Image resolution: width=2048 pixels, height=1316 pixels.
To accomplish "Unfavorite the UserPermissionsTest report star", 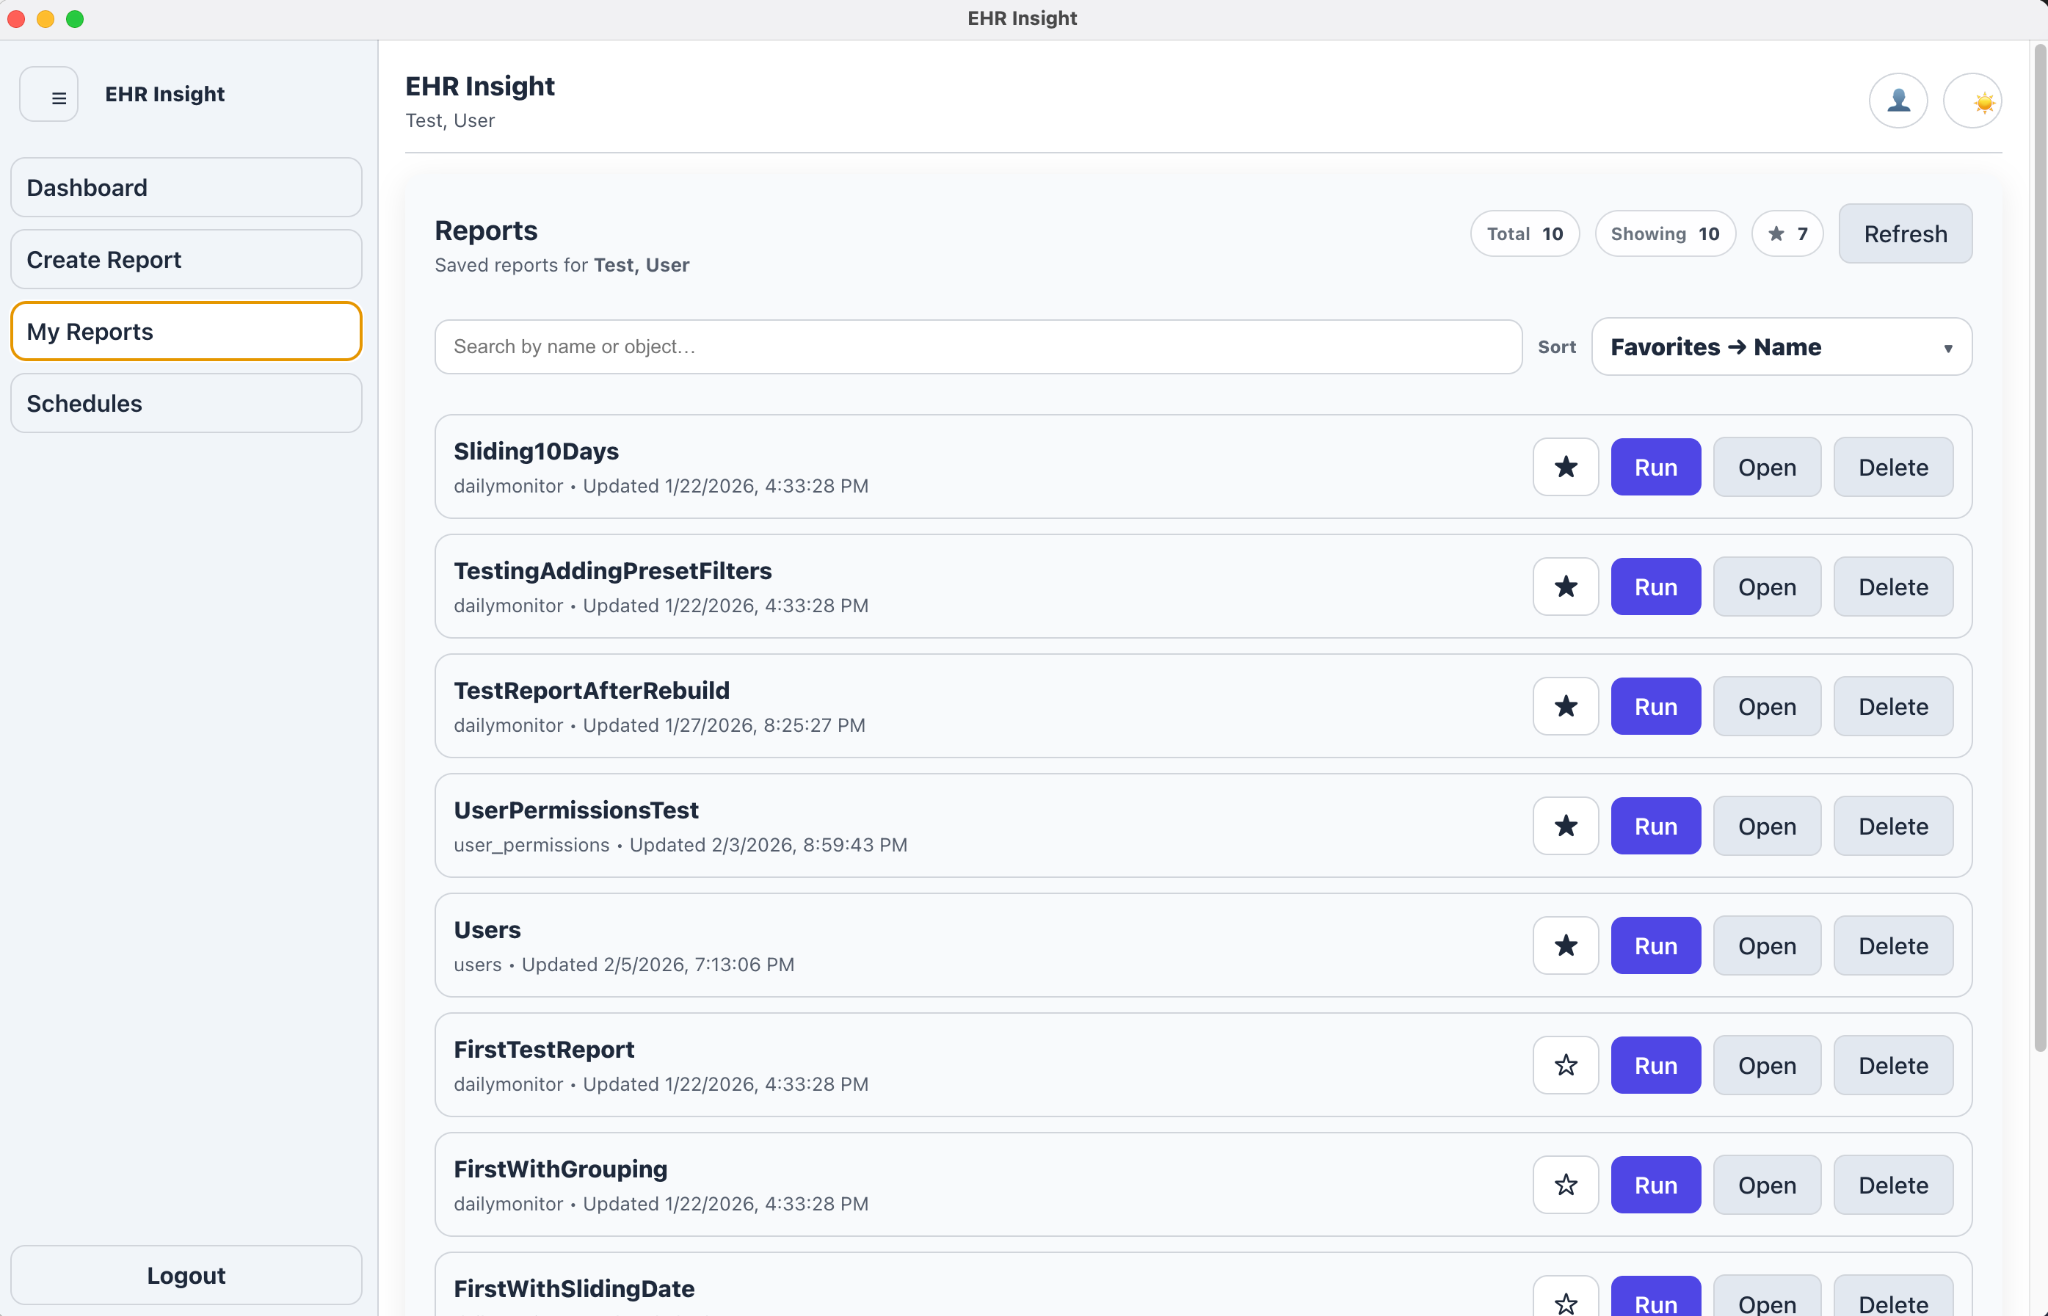I will (x=1565, y=826).
